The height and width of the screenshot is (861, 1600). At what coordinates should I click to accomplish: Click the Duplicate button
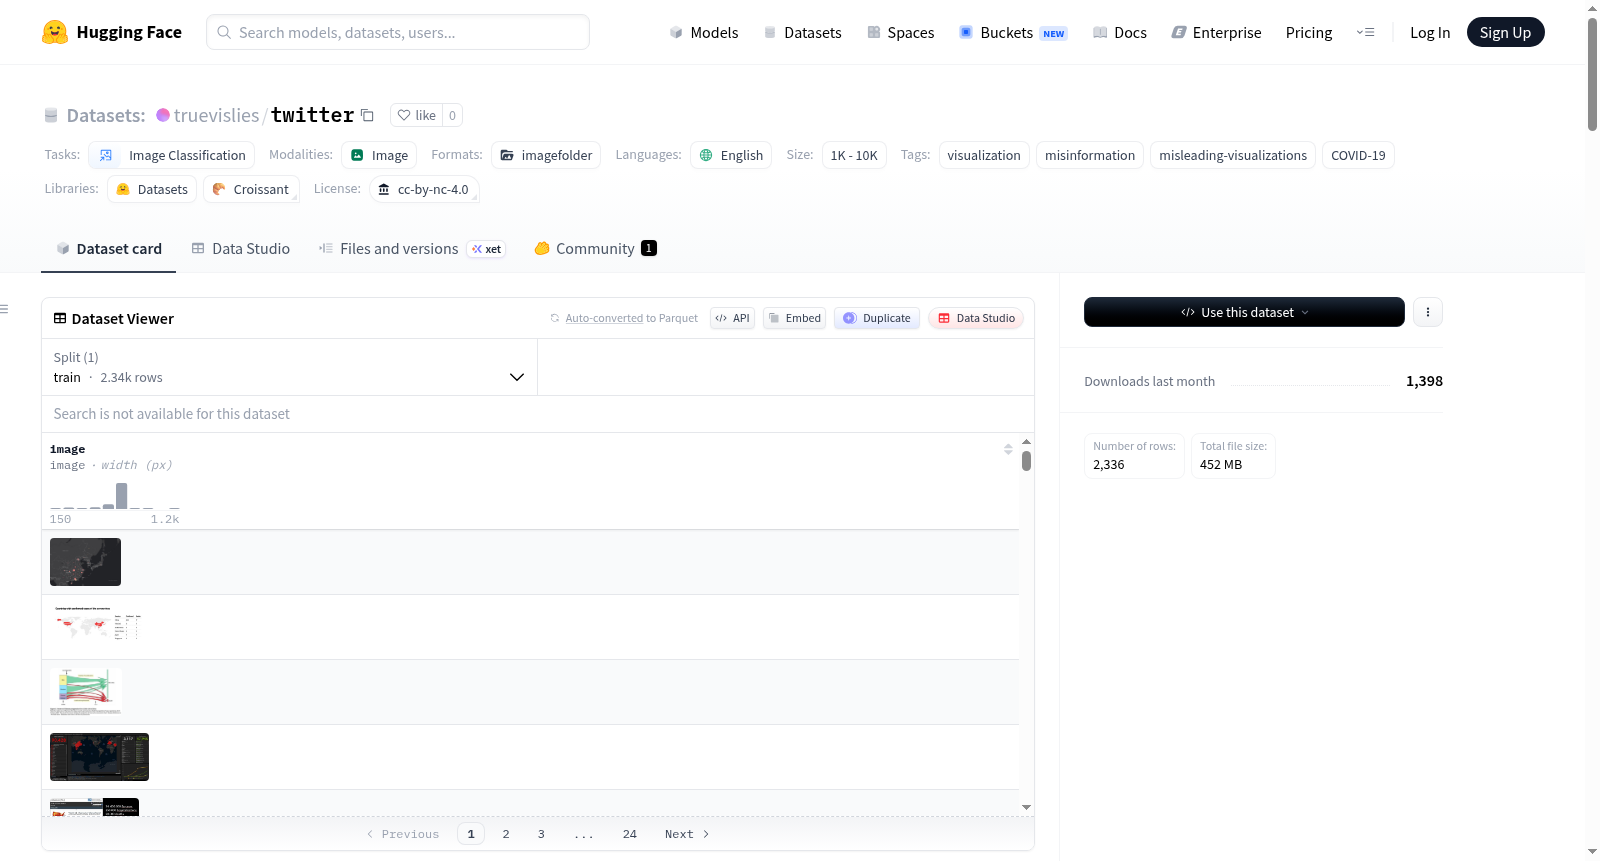(x=876, y=318)
